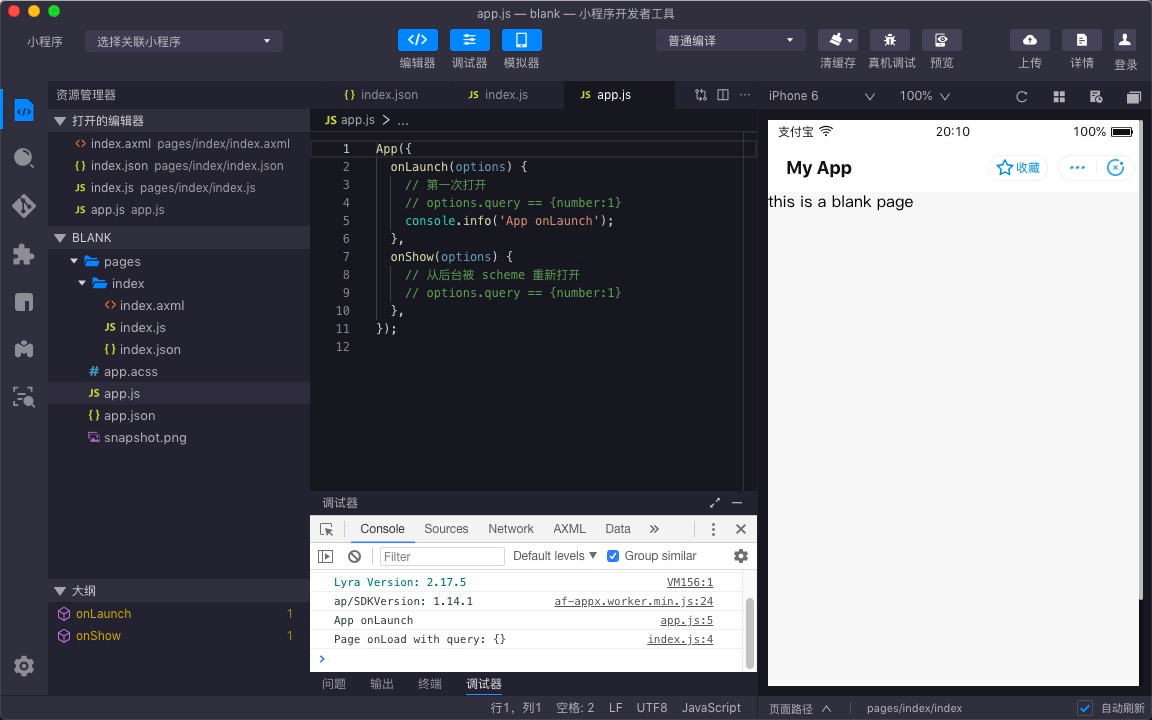This screenshot has width=1152, height=720.
Task: Click the compare changes editor icon
Action: pos(701,95)
